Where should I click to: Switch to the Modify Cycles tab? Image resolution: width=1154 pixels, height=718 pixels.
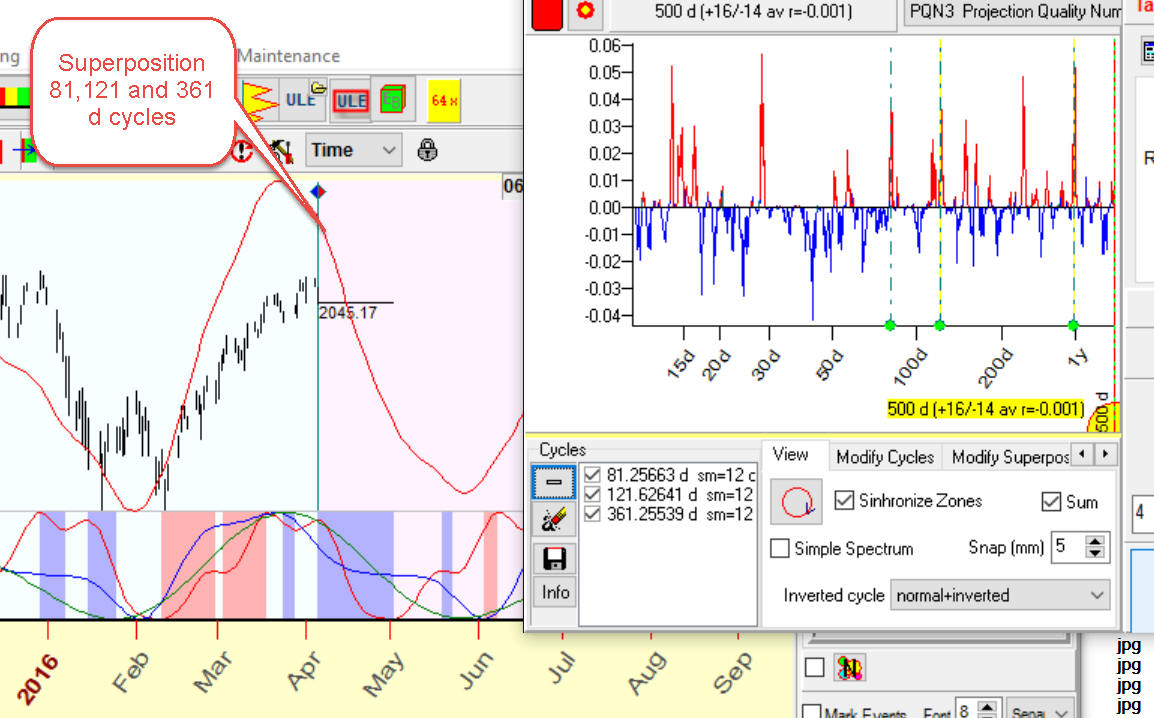coord(885,457)
